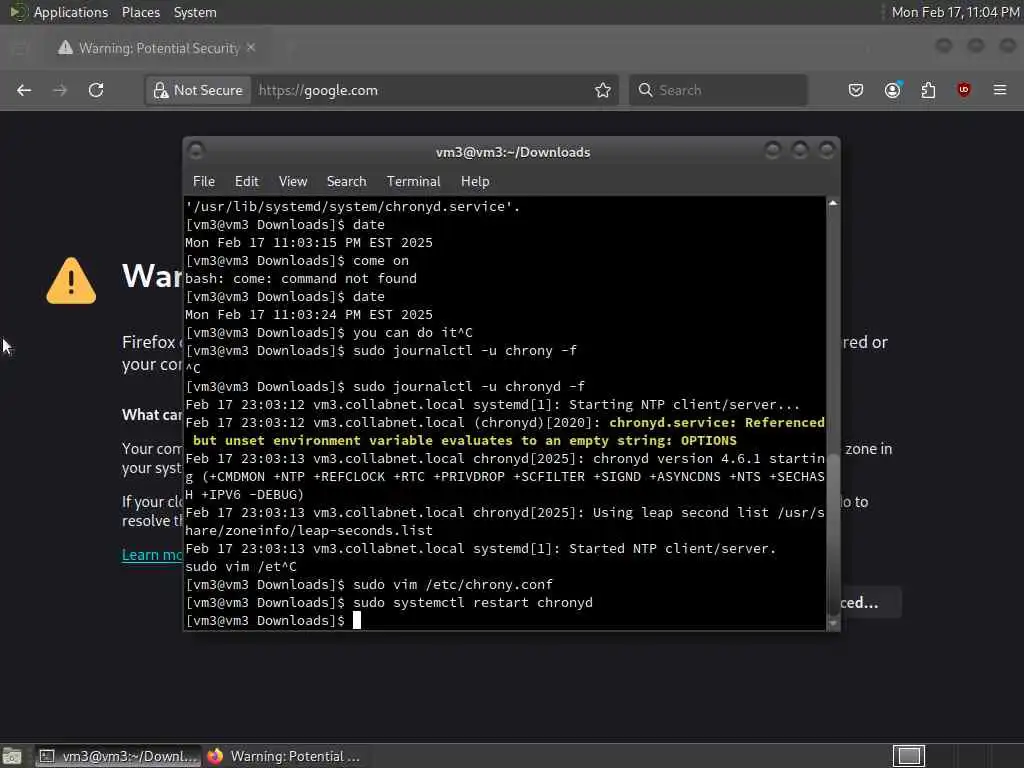Click the Not Secure lock indicator
Screen dimensions: 1024x768
pyautogui.click(x=198, y=90)
